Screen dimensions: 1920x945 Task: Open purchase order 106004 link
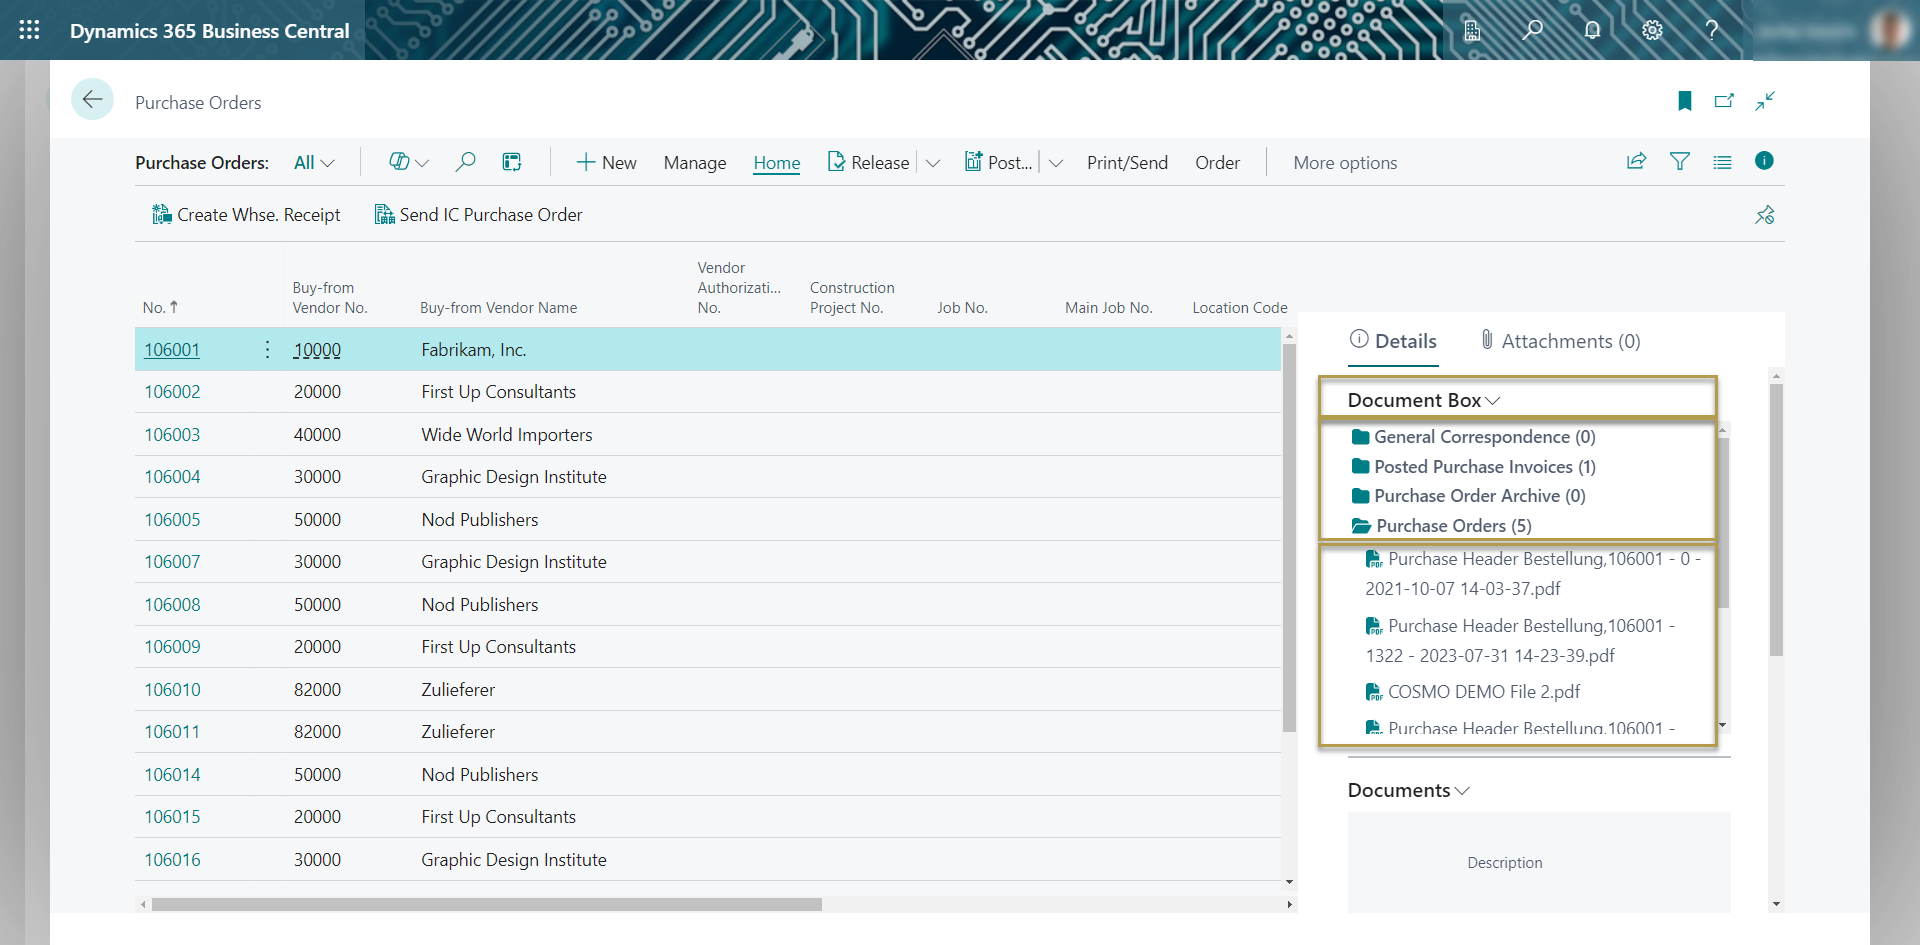(x=172, y=477)
